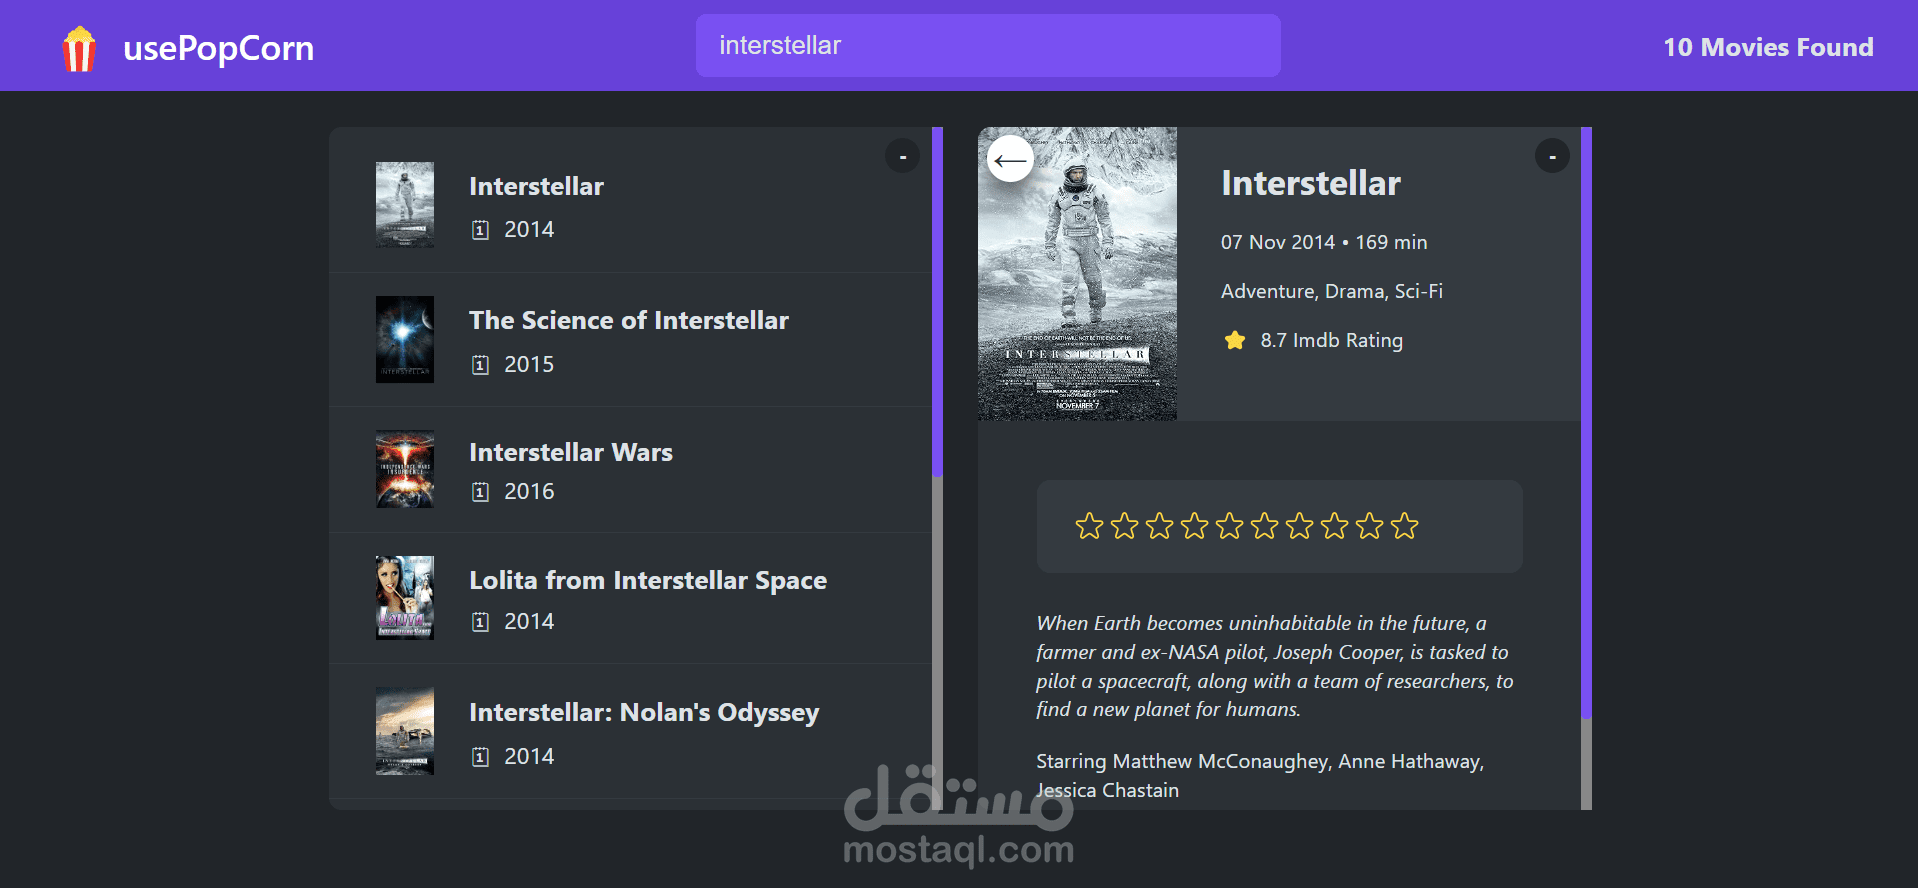This screenshot has width=1918, height=888.
Task: Rate the movie 5 stars
Action: [x=1229, y=526]
